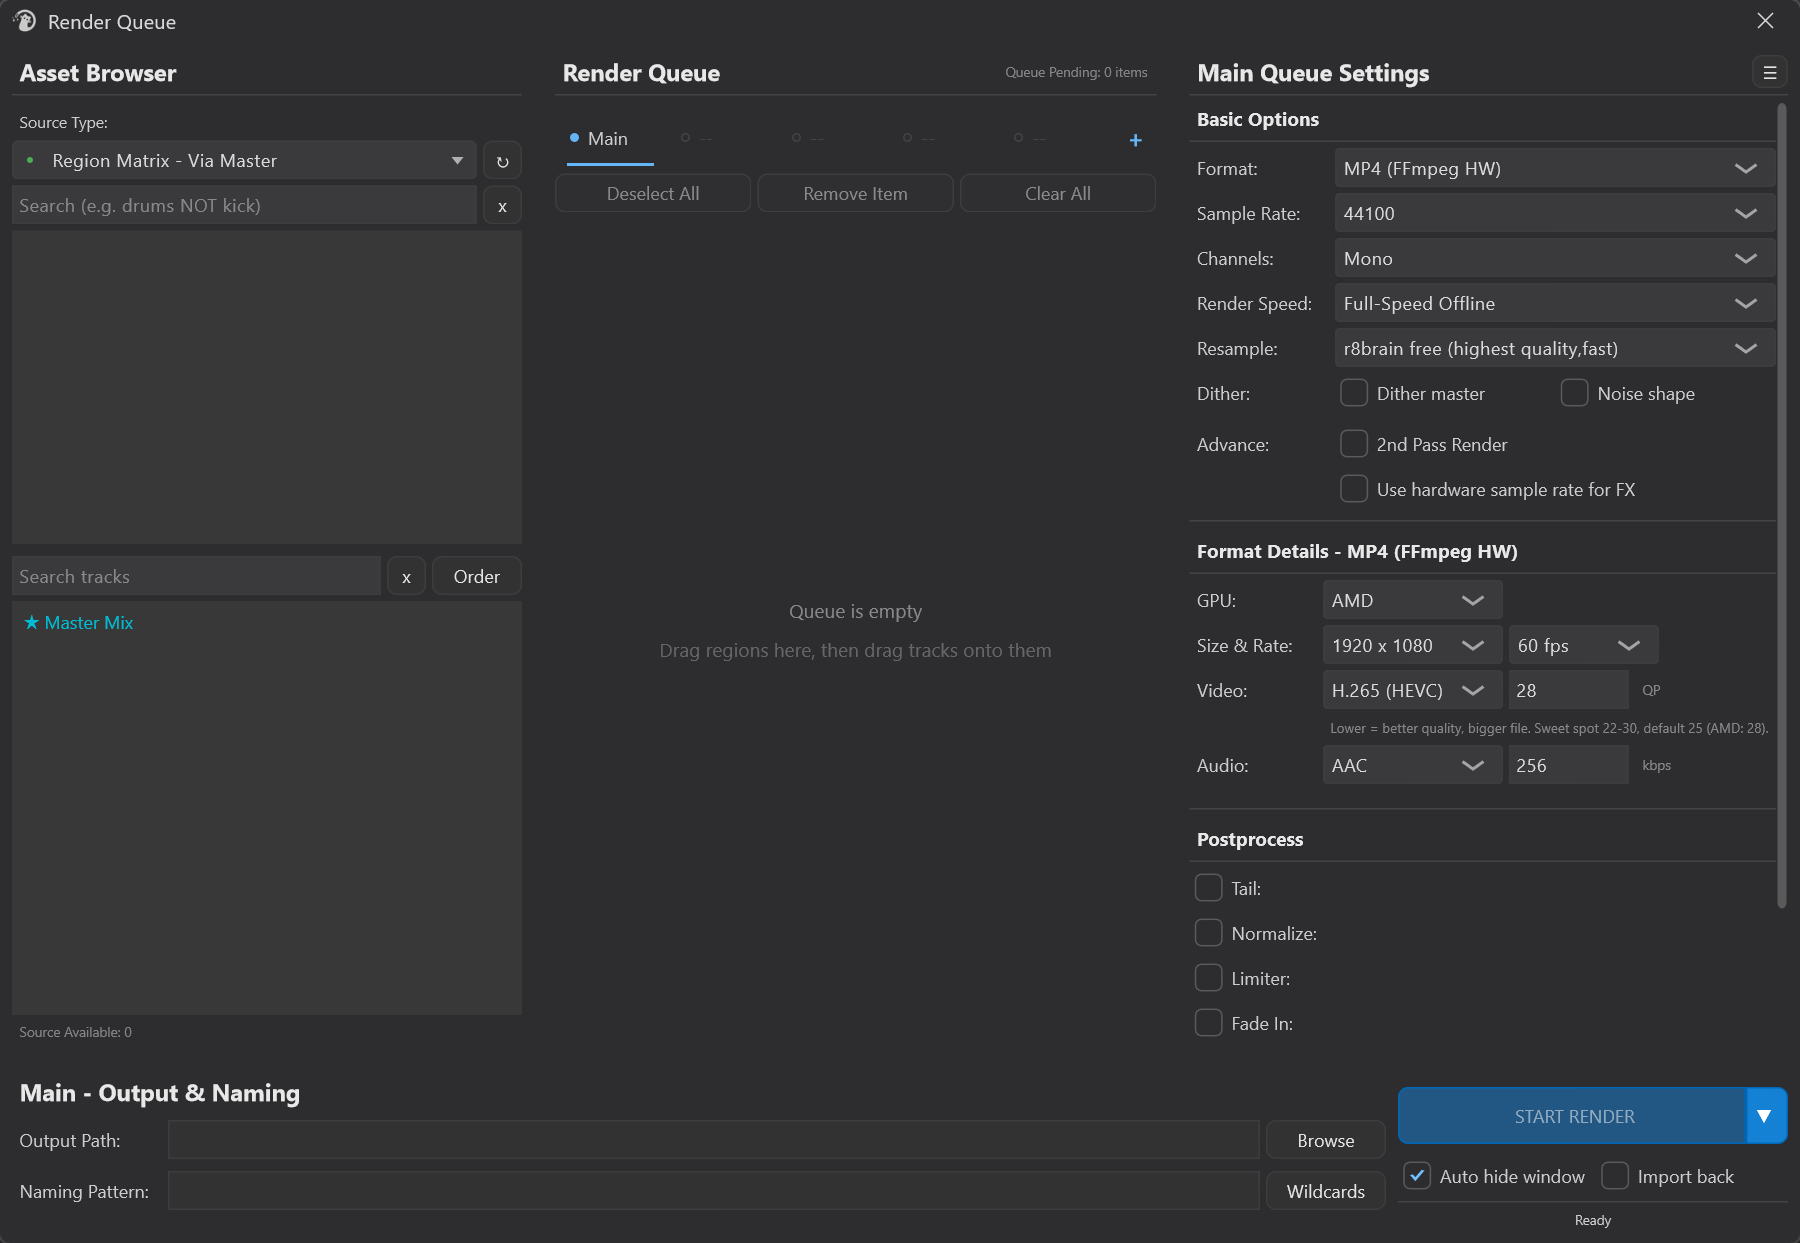Browse for output path
1800x1243 pixels.
(1326, 1141)
